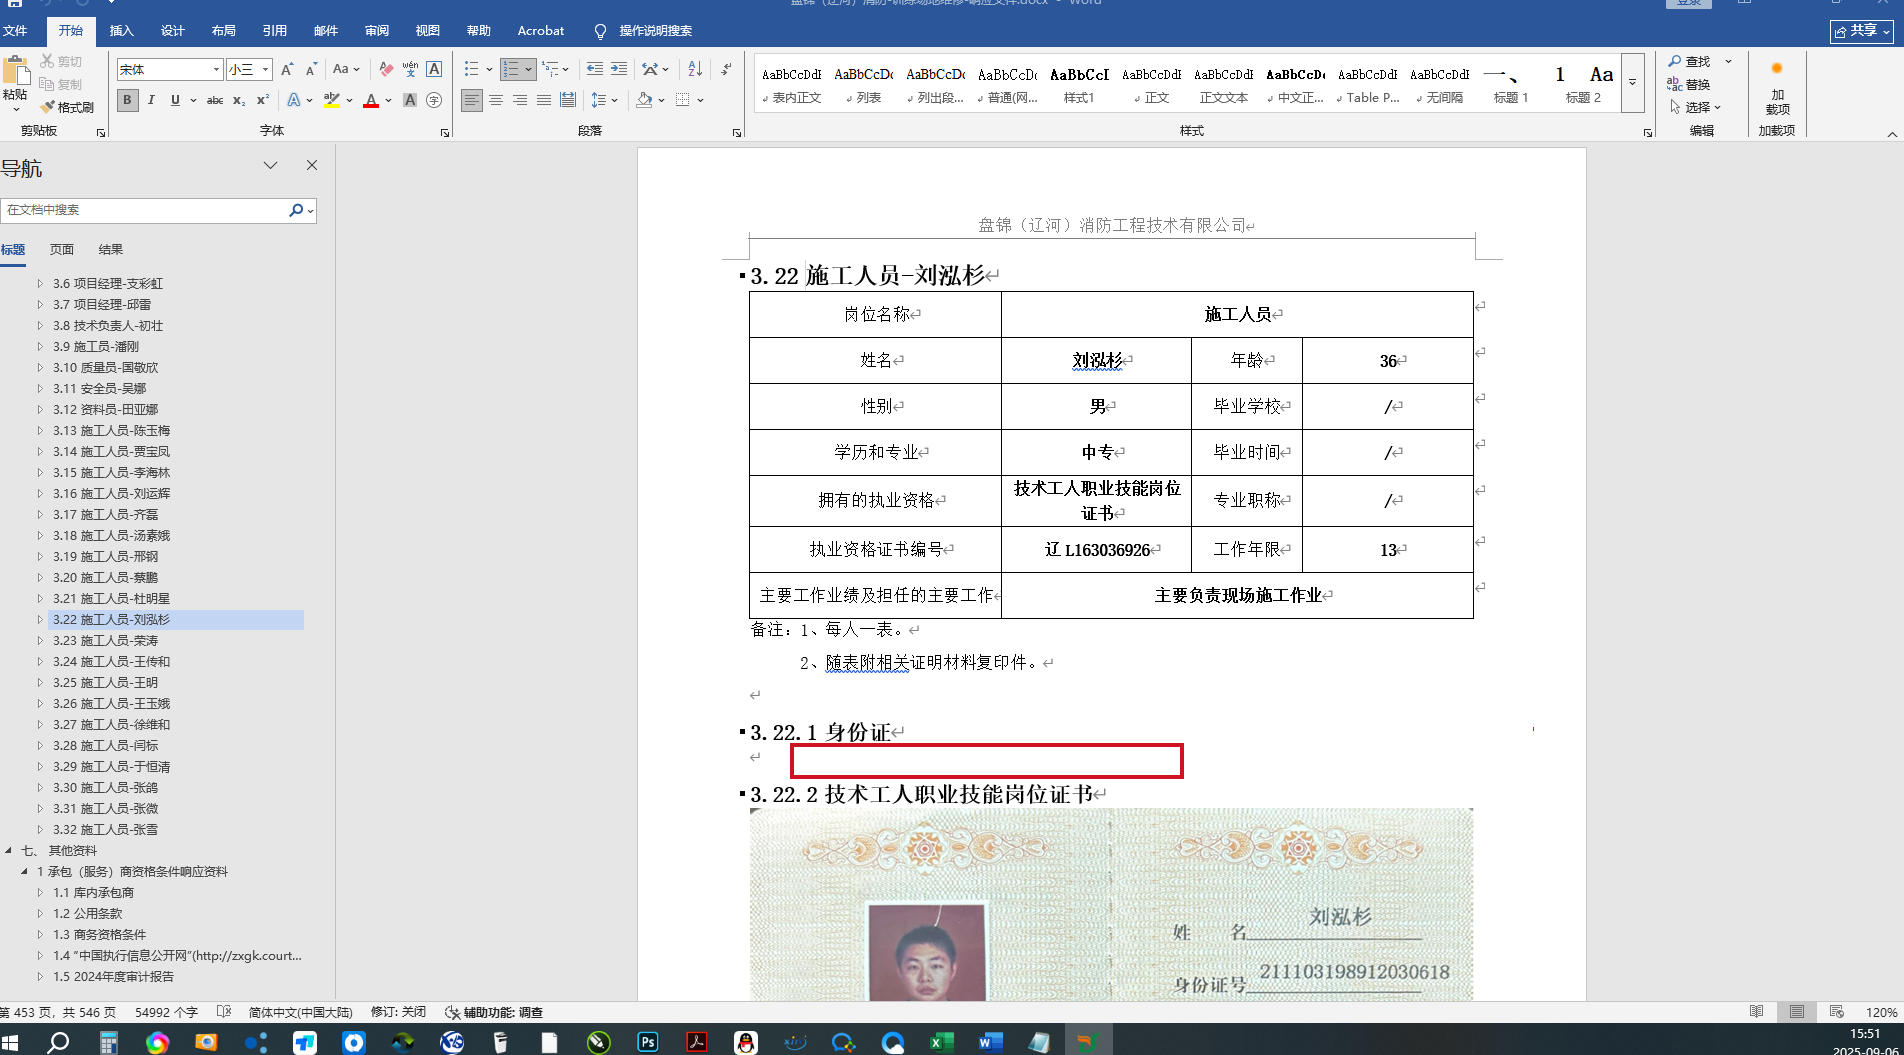
Task: Open the 插入 (Insert) ribbon tab
Action: [122, 31]
